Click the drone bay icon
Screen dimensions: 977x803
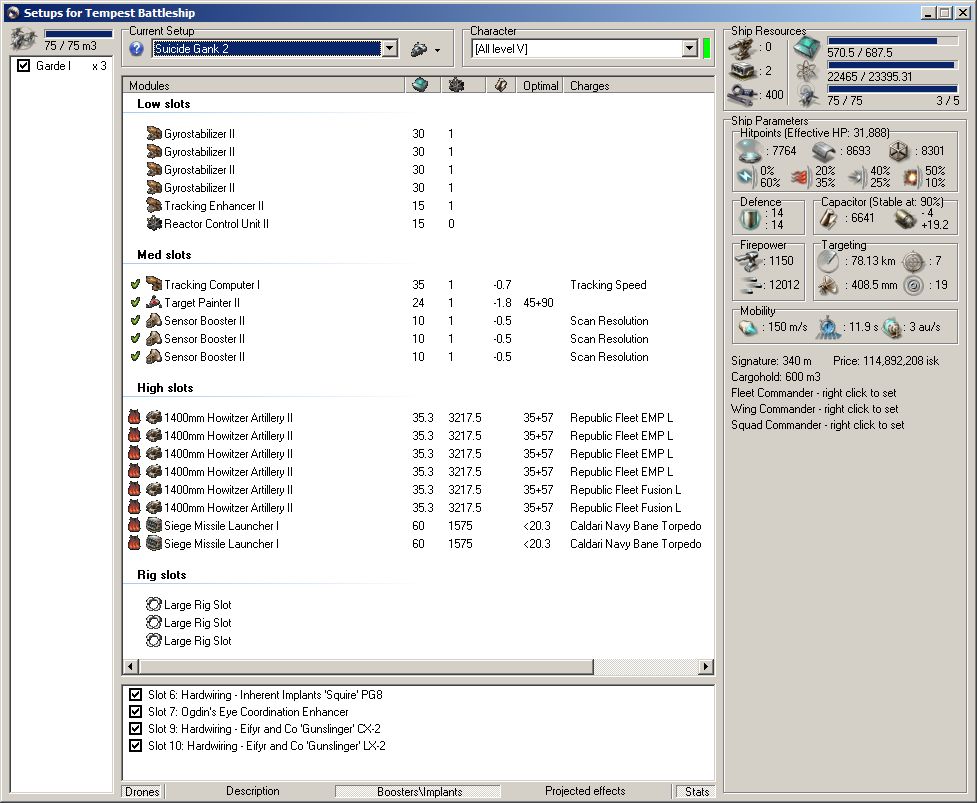23,40
